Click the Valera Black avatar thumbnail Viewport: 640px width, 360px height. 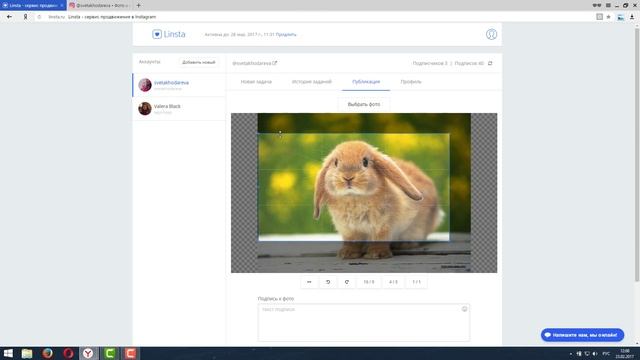(145, 109)
